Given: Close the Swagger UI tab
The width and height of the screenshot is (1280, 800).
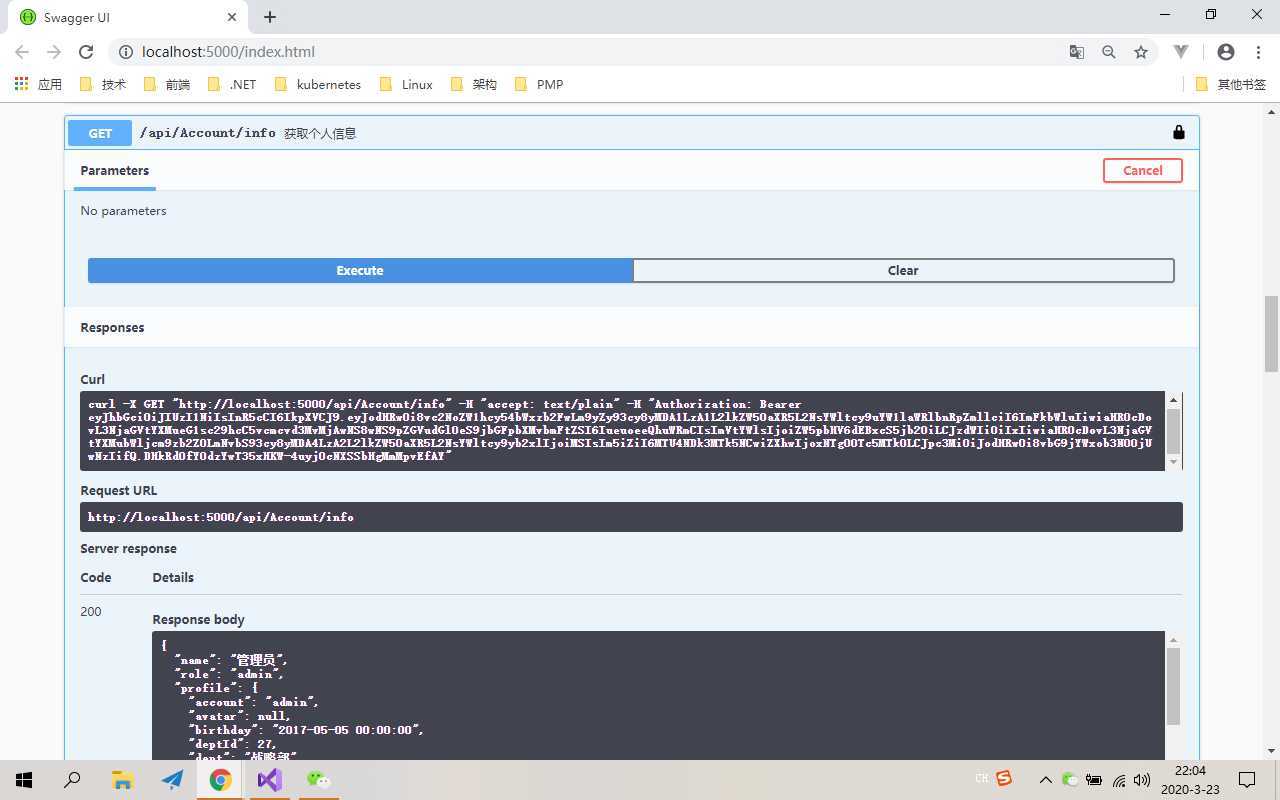Looking at the screenshot, I should click(232, 17).
